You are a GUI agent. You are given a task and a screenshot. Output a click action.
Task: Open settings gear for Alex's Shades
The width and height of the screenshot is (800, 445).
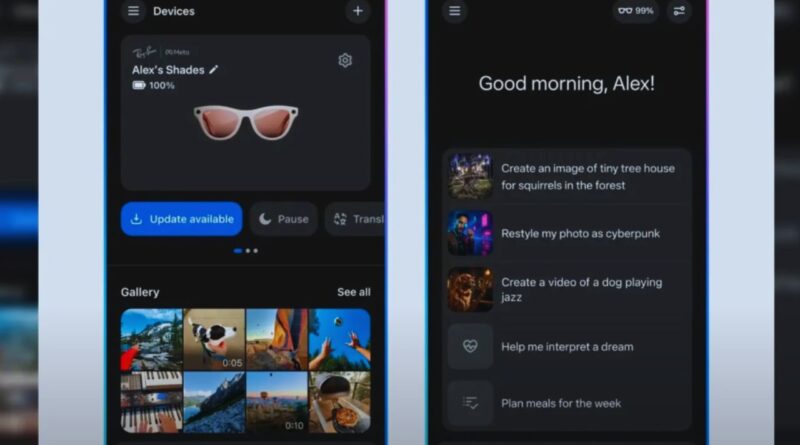click(345, 60)
